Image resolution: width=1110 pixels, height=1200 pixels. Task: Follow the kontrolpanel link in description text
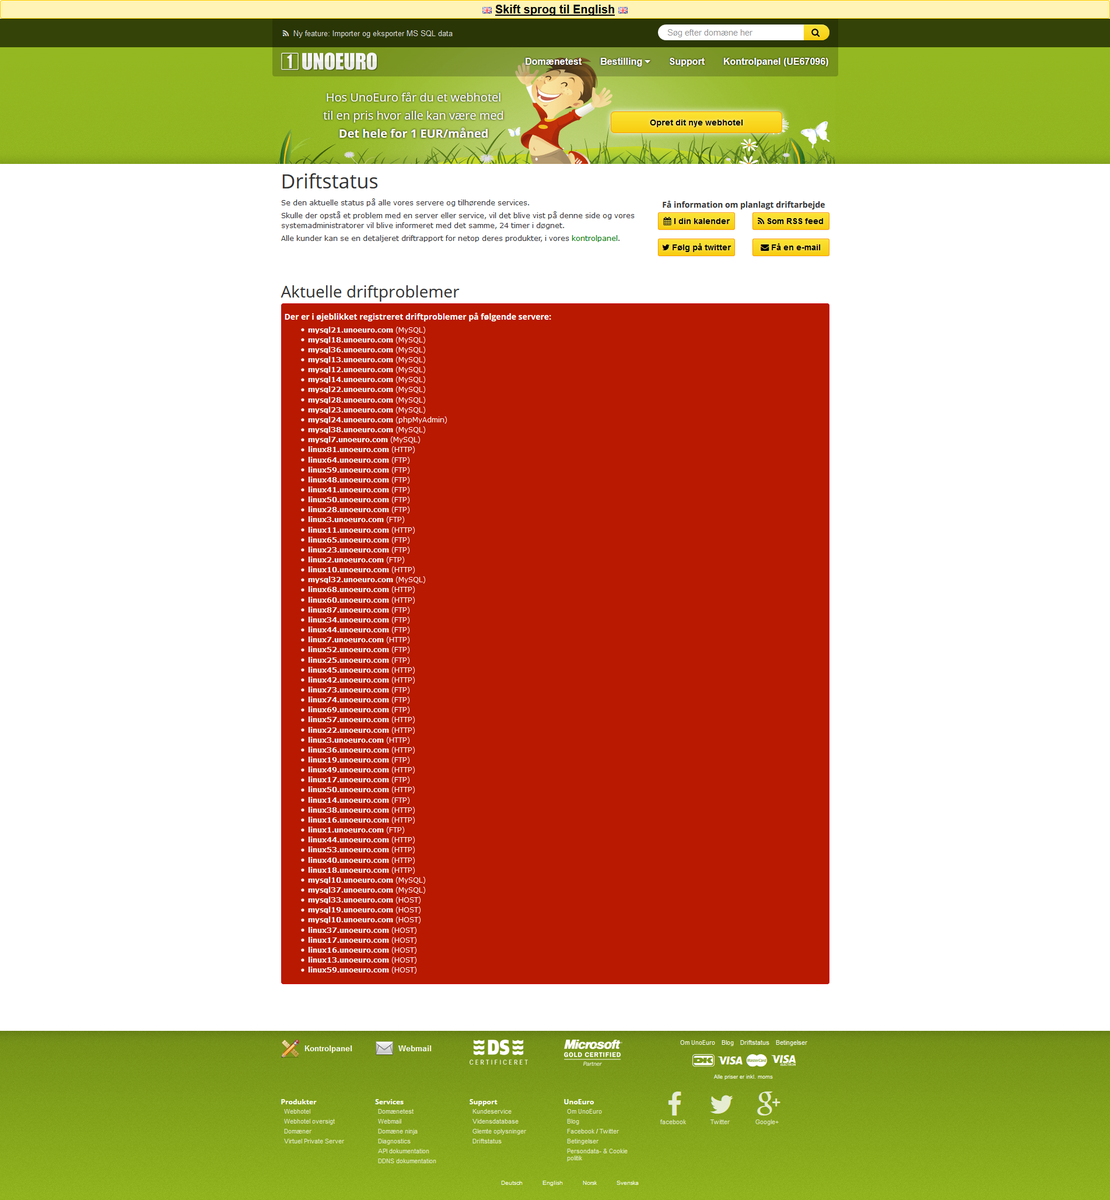click(x=594, y=239)
